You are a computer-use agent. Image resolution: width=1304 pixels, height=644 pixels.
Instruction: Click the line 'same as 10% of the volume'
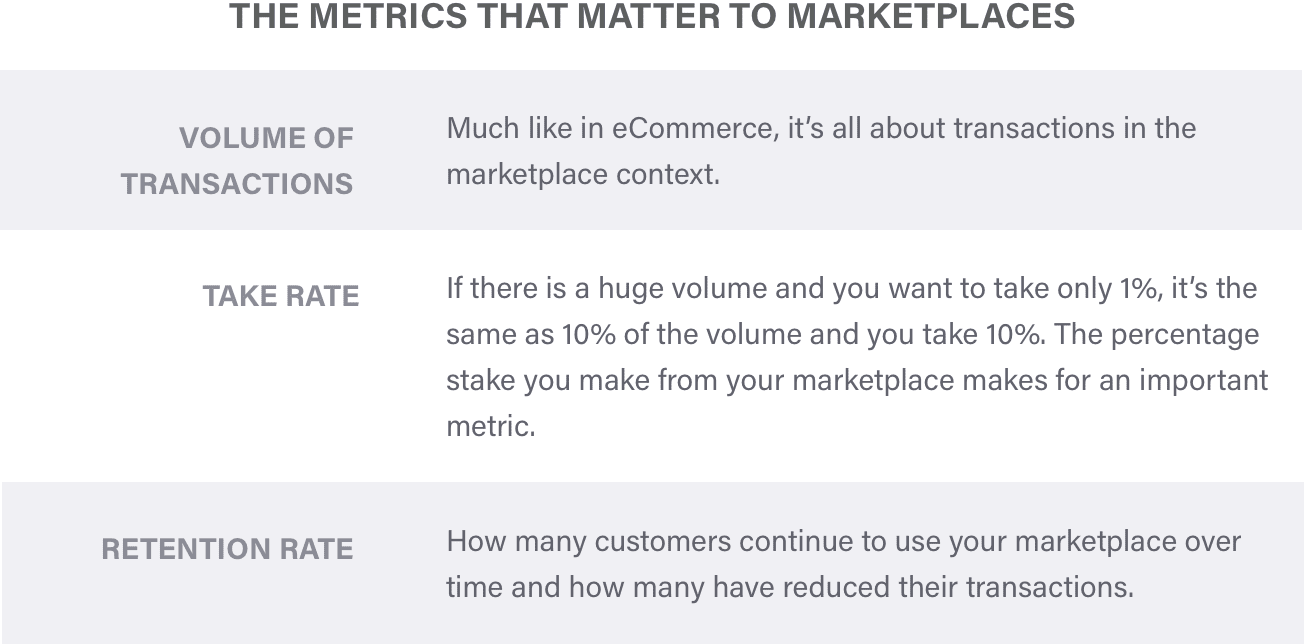pyautogui.click(x=852, y=335)
